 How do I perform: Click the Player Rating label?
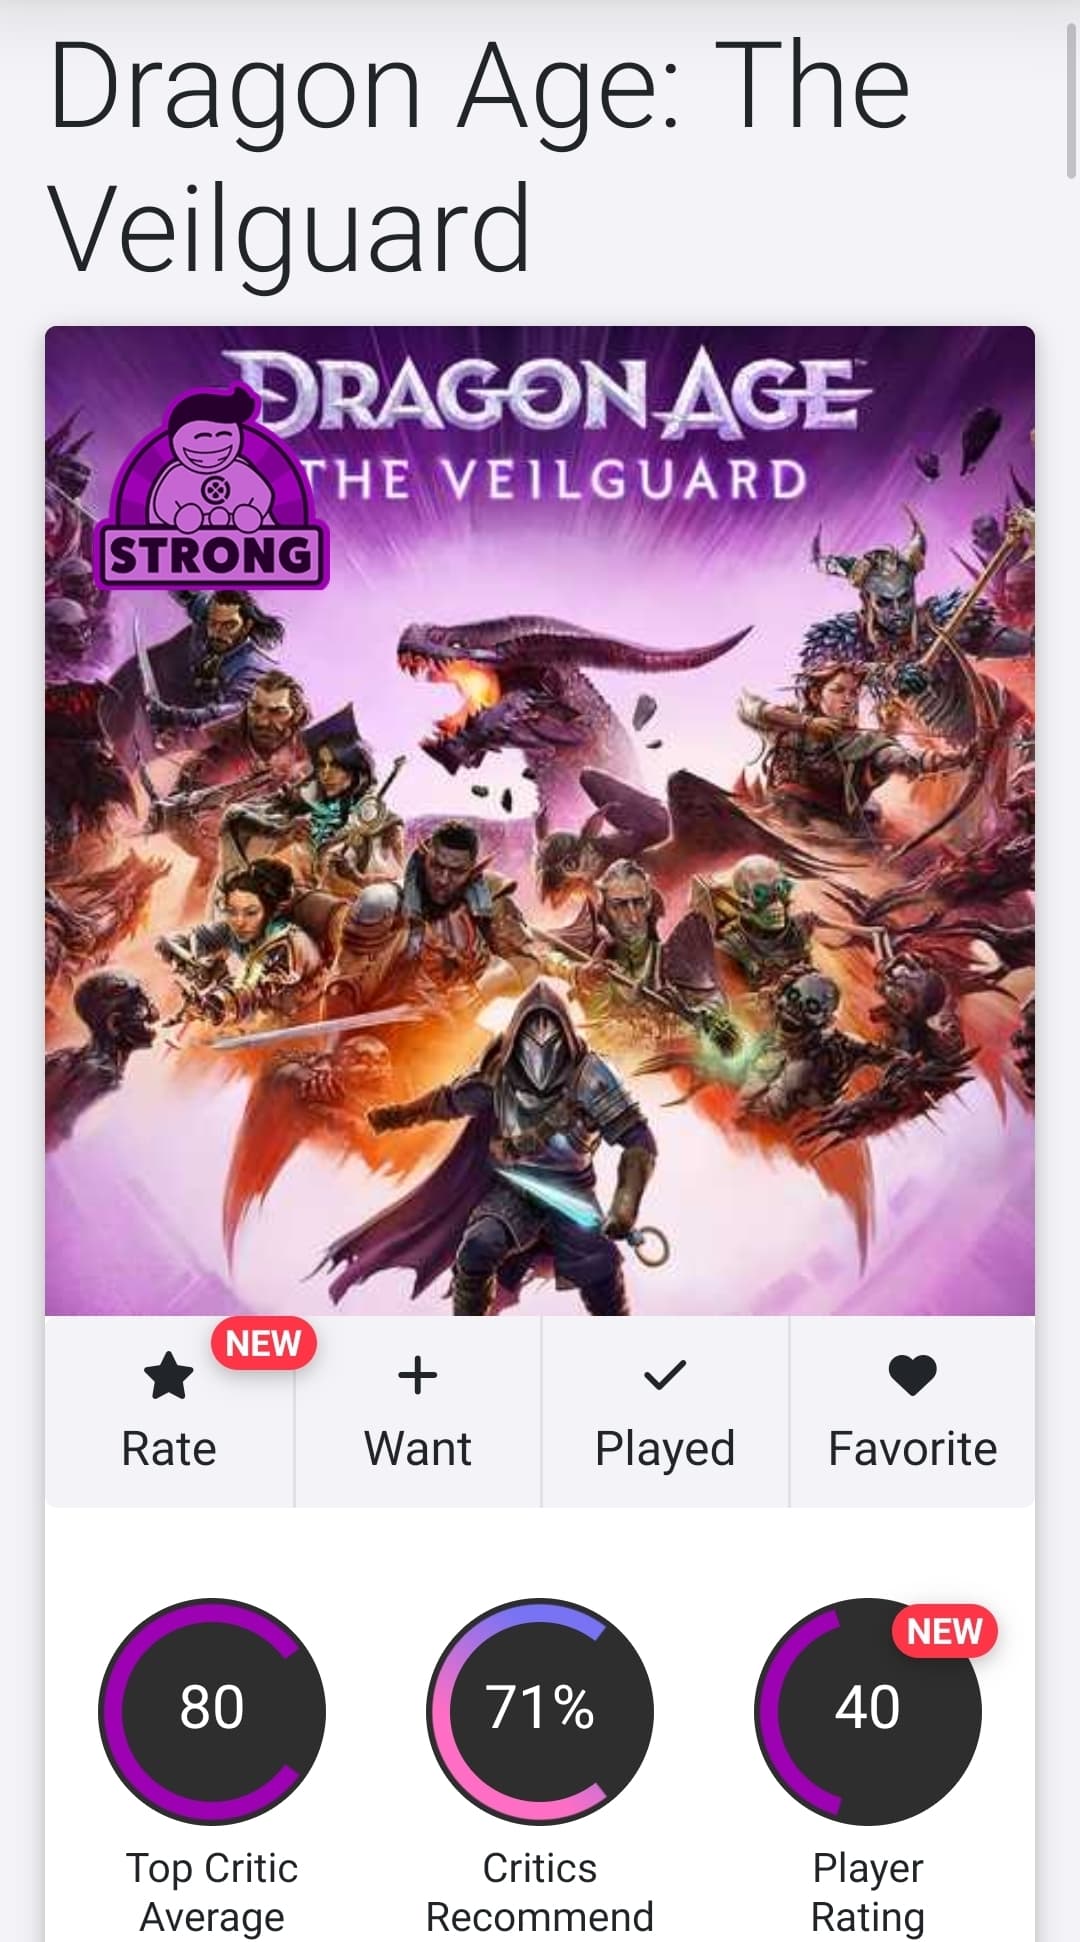pyautogui.click(x=868, y=1892)
